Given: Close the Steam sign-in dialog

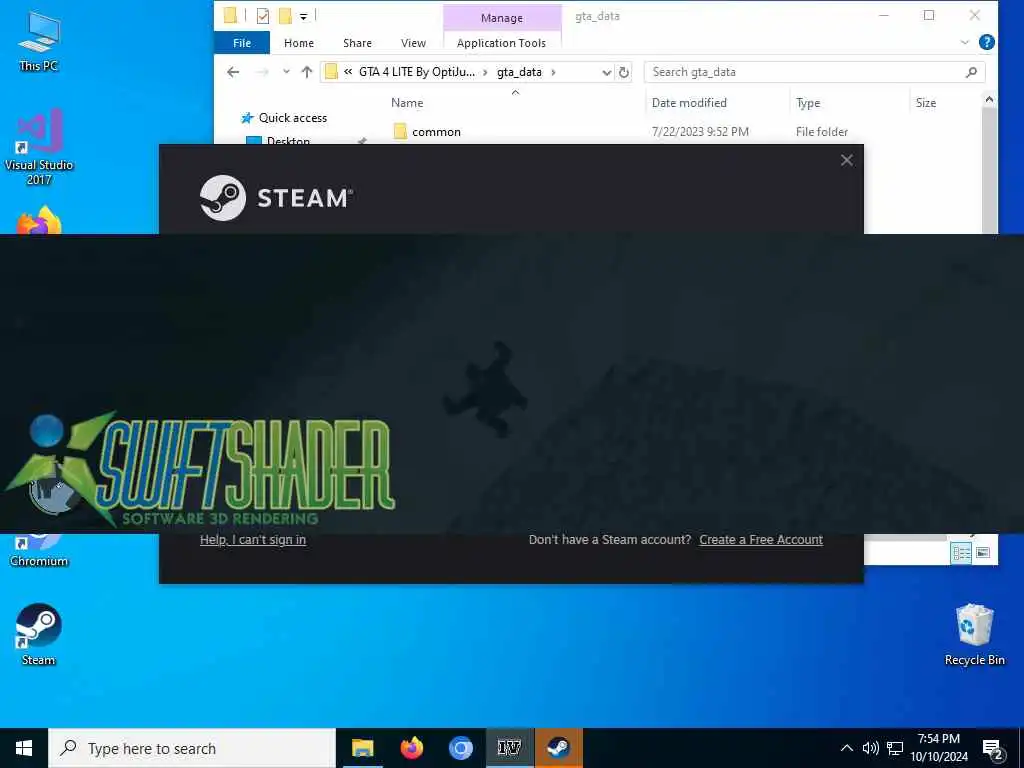Looking at the screenshot, I should point(846,160).
